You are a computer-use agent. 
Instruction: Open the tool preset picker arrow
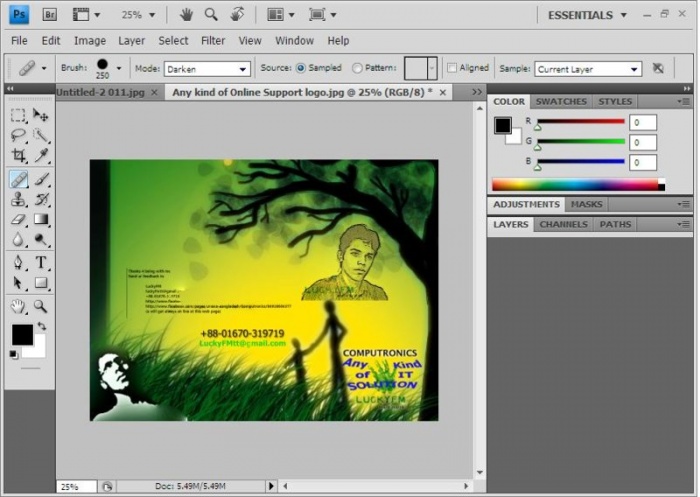coord(44,68)
